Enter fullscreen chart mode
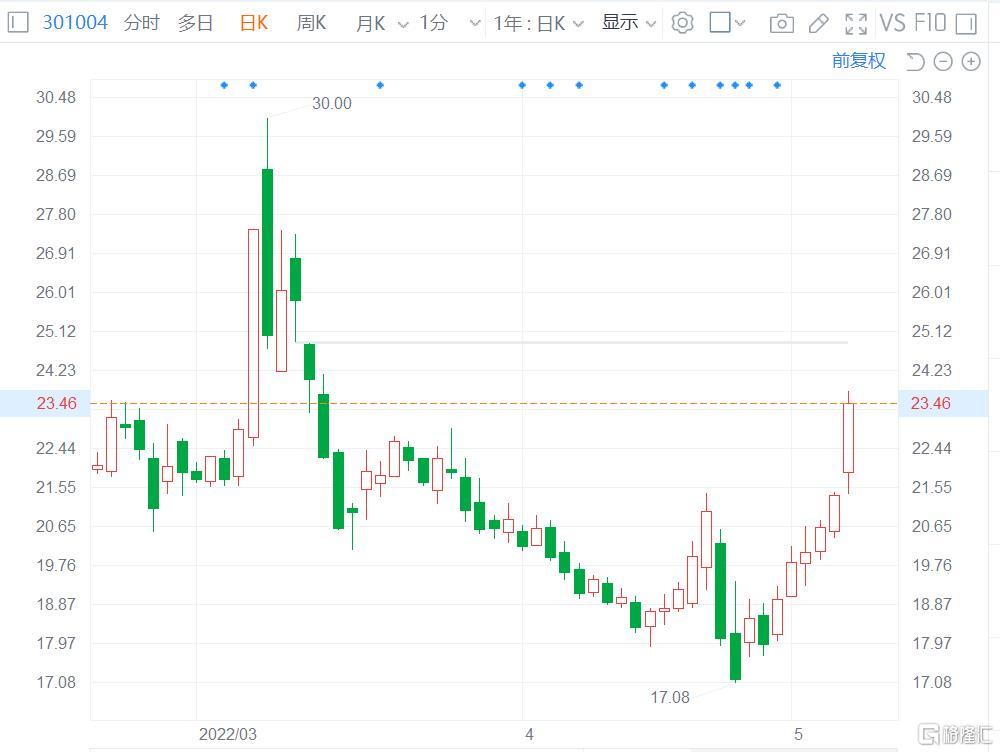The image size is (1000, 752). click(x=856, y=23)
